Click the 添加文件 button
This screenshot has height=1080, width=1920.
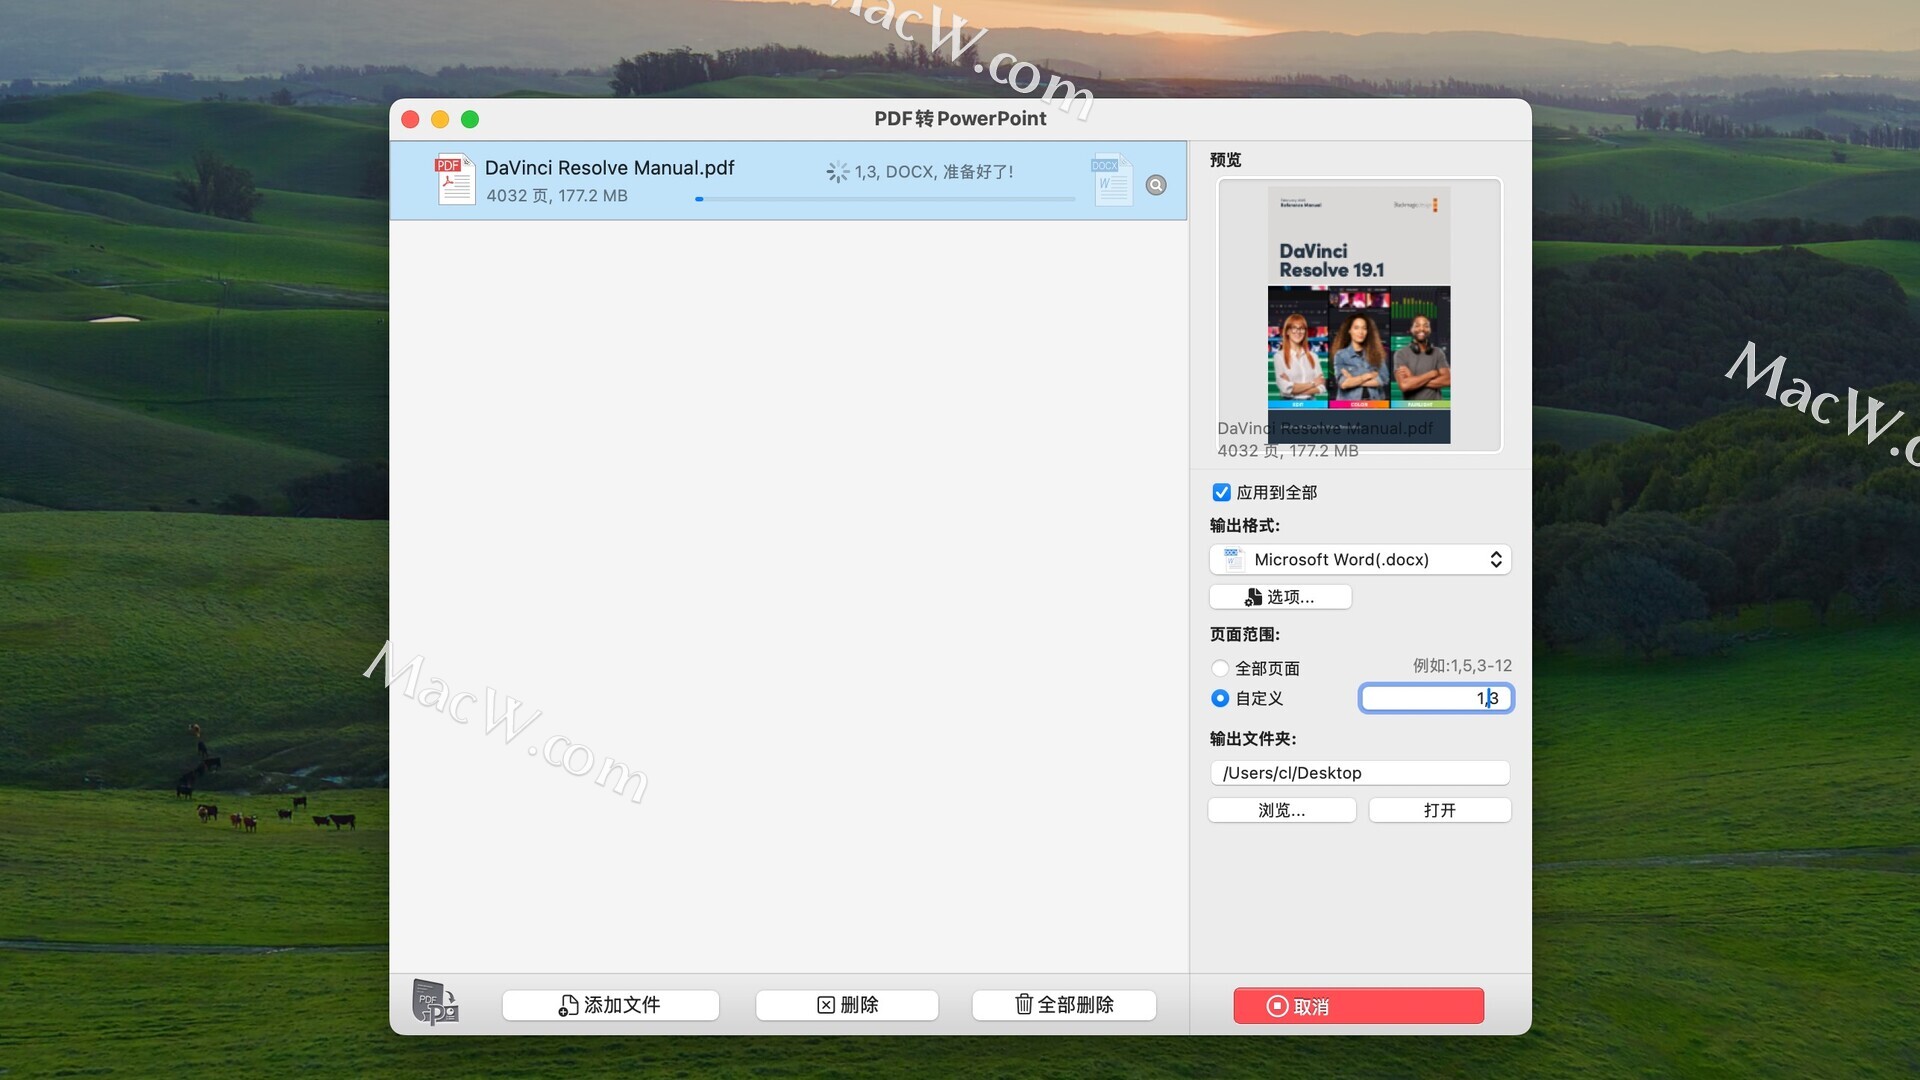pyautogui.click(x=611, y=1005)
